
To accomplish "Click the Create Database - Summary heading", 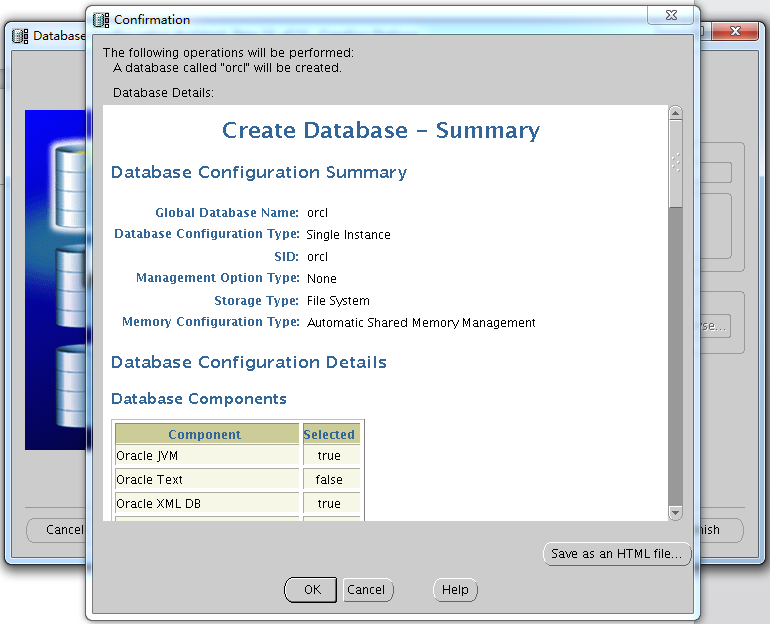I will tap(381, 131).
